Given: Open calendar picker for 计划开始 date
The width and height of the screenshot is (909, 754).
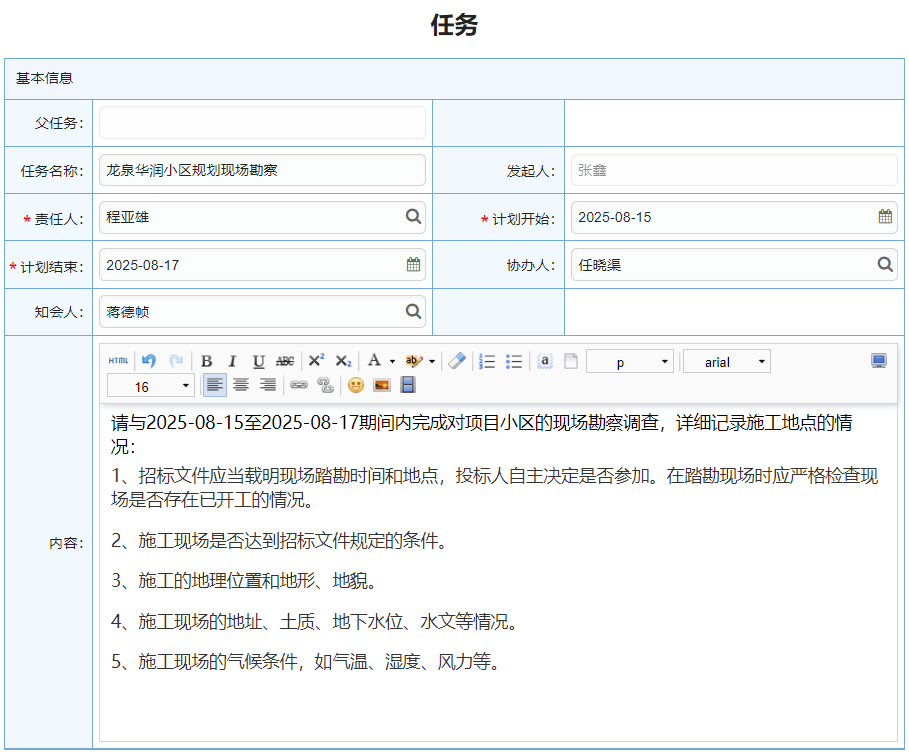Looking at the screenshot, I should coord(885,217).
